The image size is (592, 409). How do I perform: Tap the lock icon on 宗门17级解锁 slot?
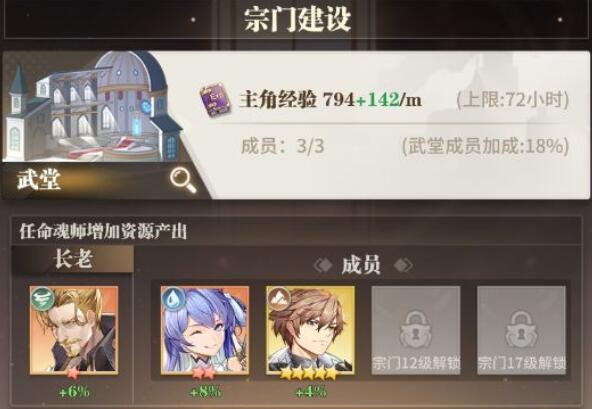521,330
